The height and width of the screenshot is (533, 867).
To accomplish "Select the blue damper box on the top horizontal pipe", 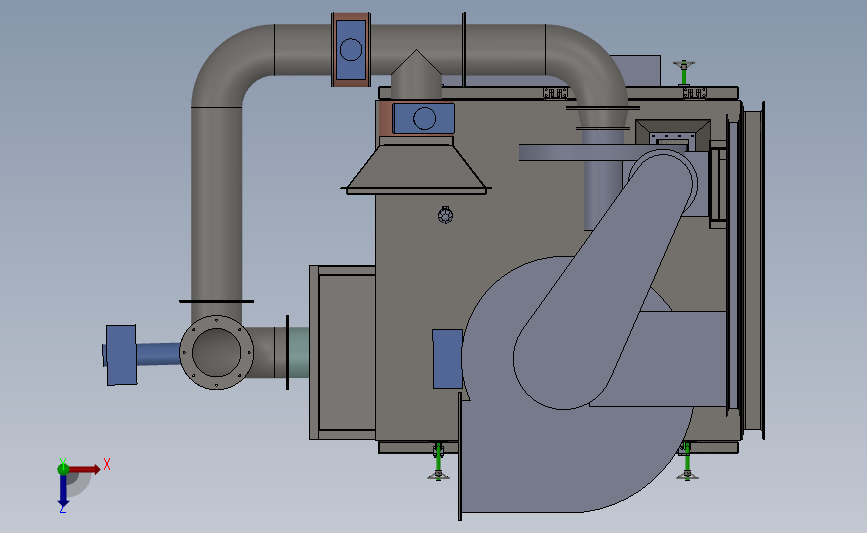I will (x=351, y=50).
